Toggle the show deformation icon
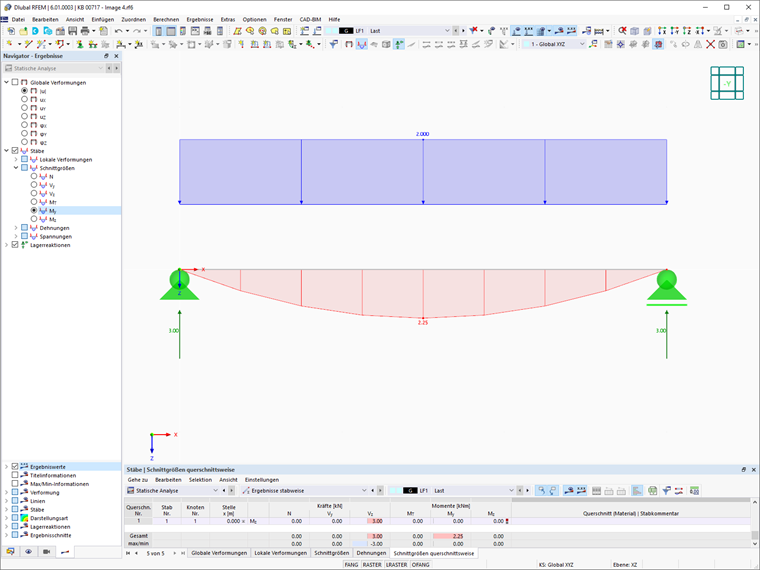760x570 pixels. (x=349, y=45)
